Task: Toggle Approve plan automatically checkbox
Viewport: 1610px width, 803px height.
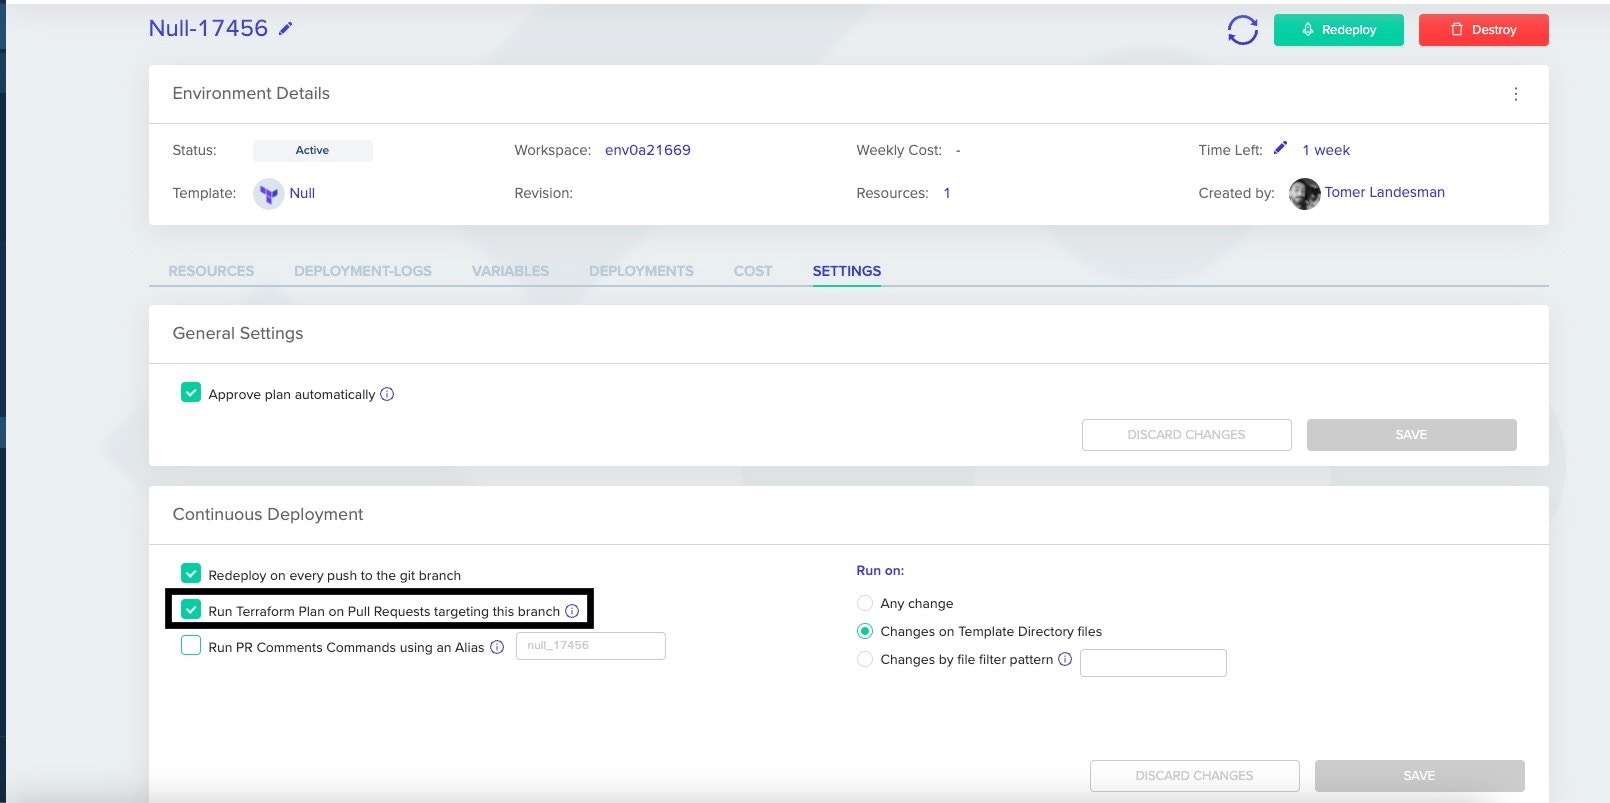Action: click(x=191, y=393)
